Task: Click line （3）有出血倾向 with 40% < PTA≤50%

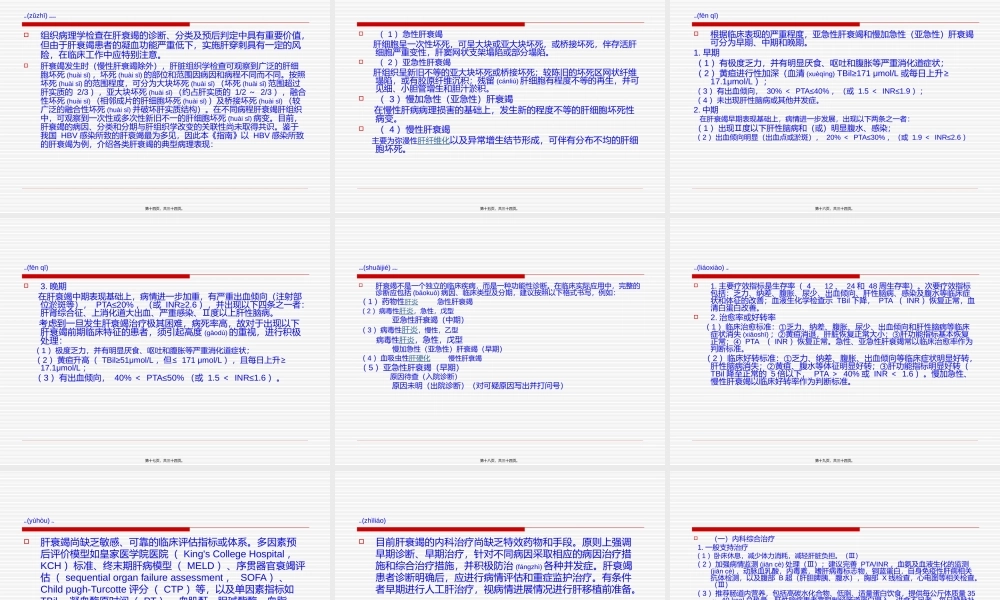Action: [x=159, y=378]
